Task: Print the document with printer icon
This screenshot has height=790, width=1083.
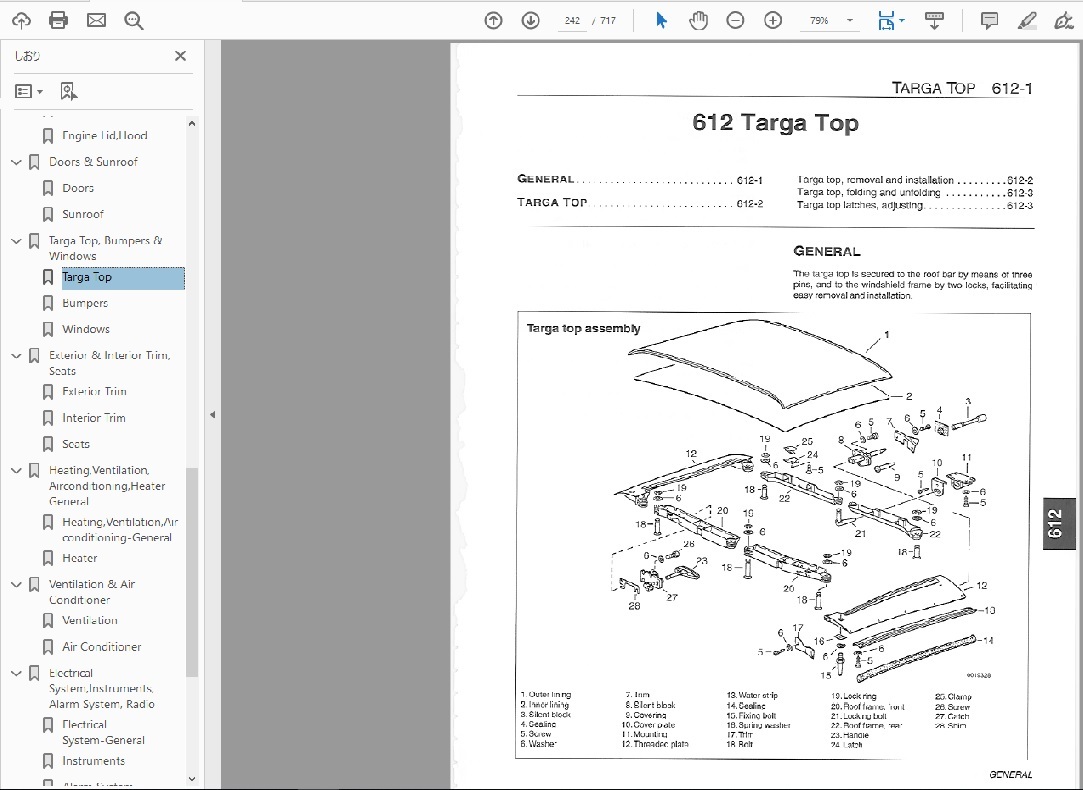Action: click(59, 21)
